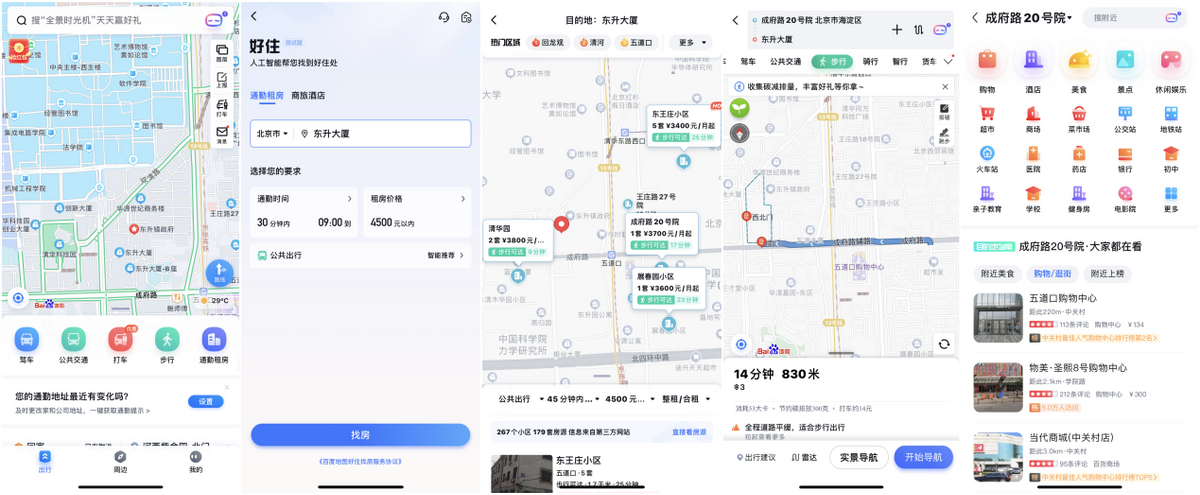Image resolution: width=1200 pixels, height=495 pixels.
Task: Open the 北京市 city dropdown
Action: (273, 133)
